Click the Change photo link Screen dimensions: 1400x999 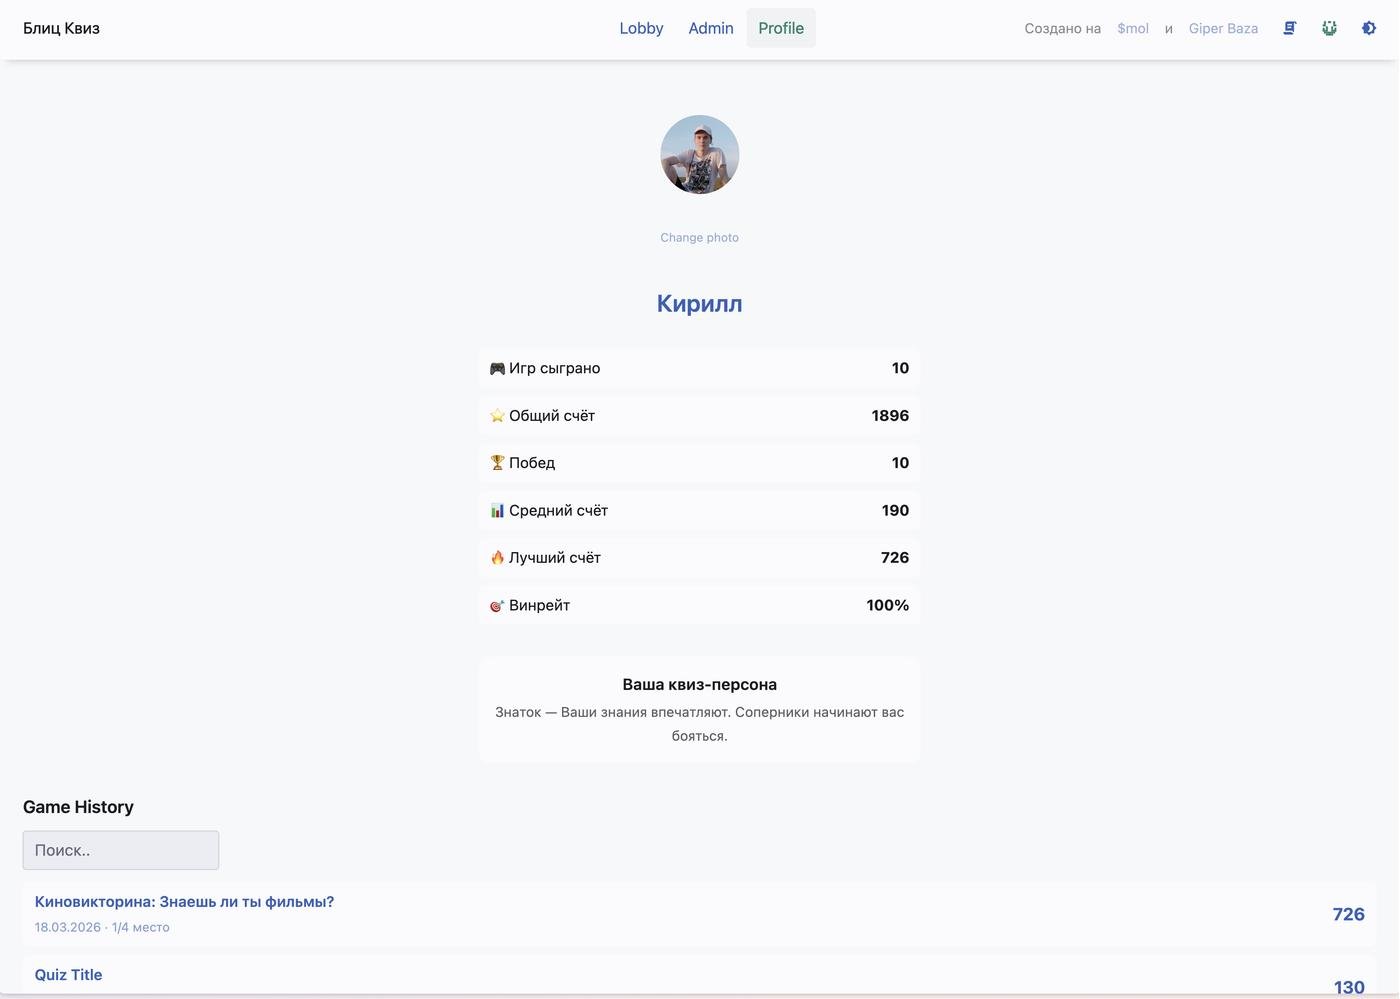pyautogui.click(x=699, y=237)
